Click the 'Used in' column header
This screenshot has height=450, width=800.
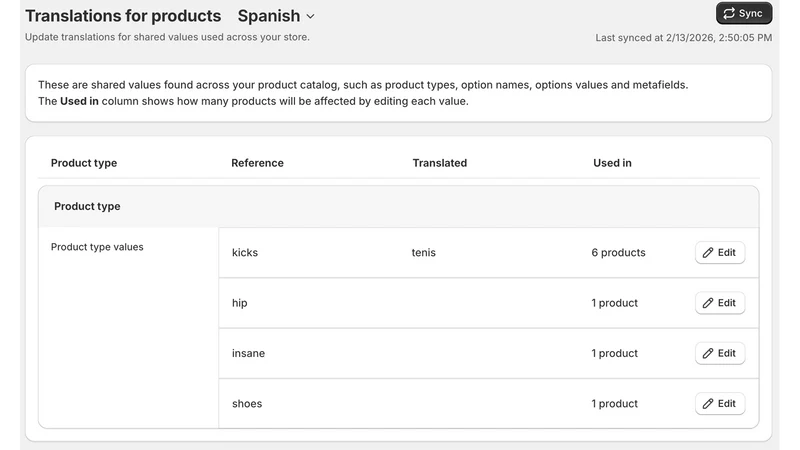tap(612, 163)
